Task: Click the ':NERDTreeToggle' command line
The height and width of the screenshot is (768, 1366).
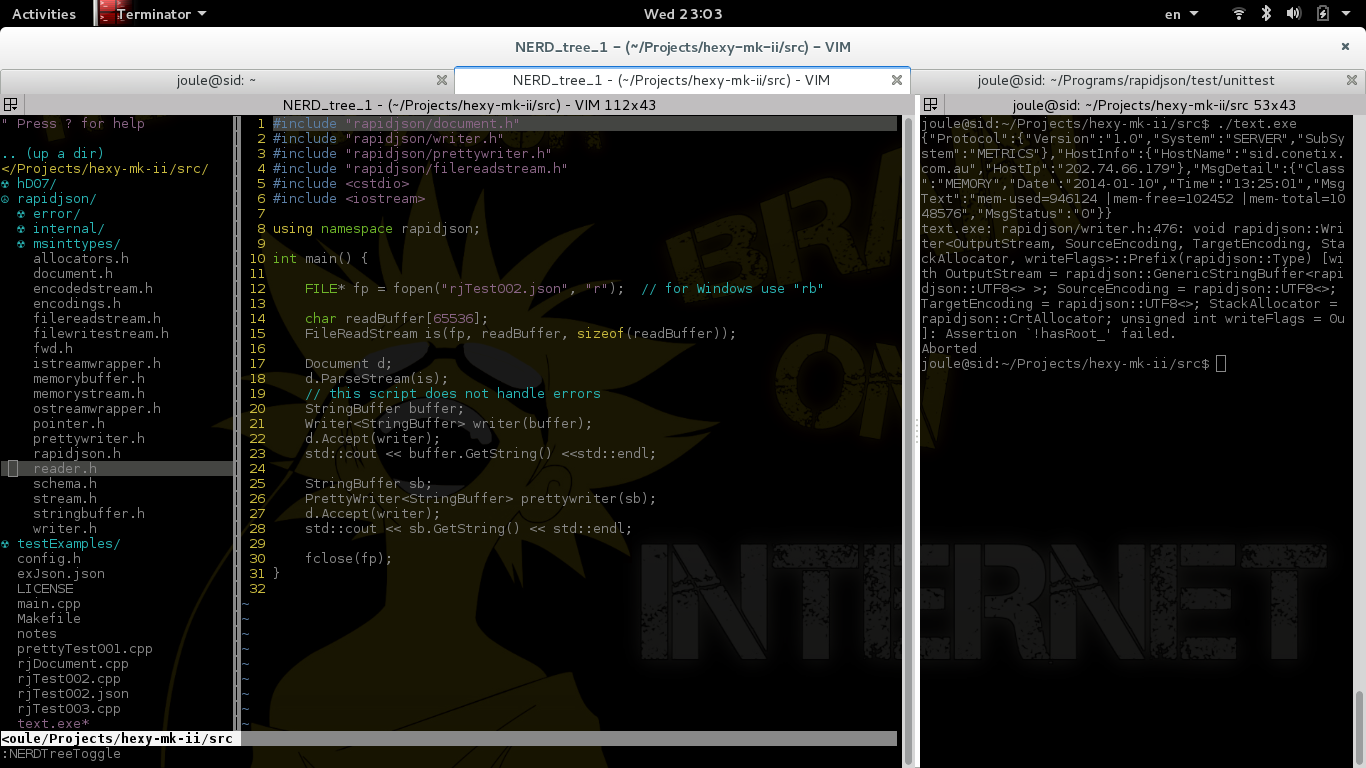Action: tap(61, 753)
